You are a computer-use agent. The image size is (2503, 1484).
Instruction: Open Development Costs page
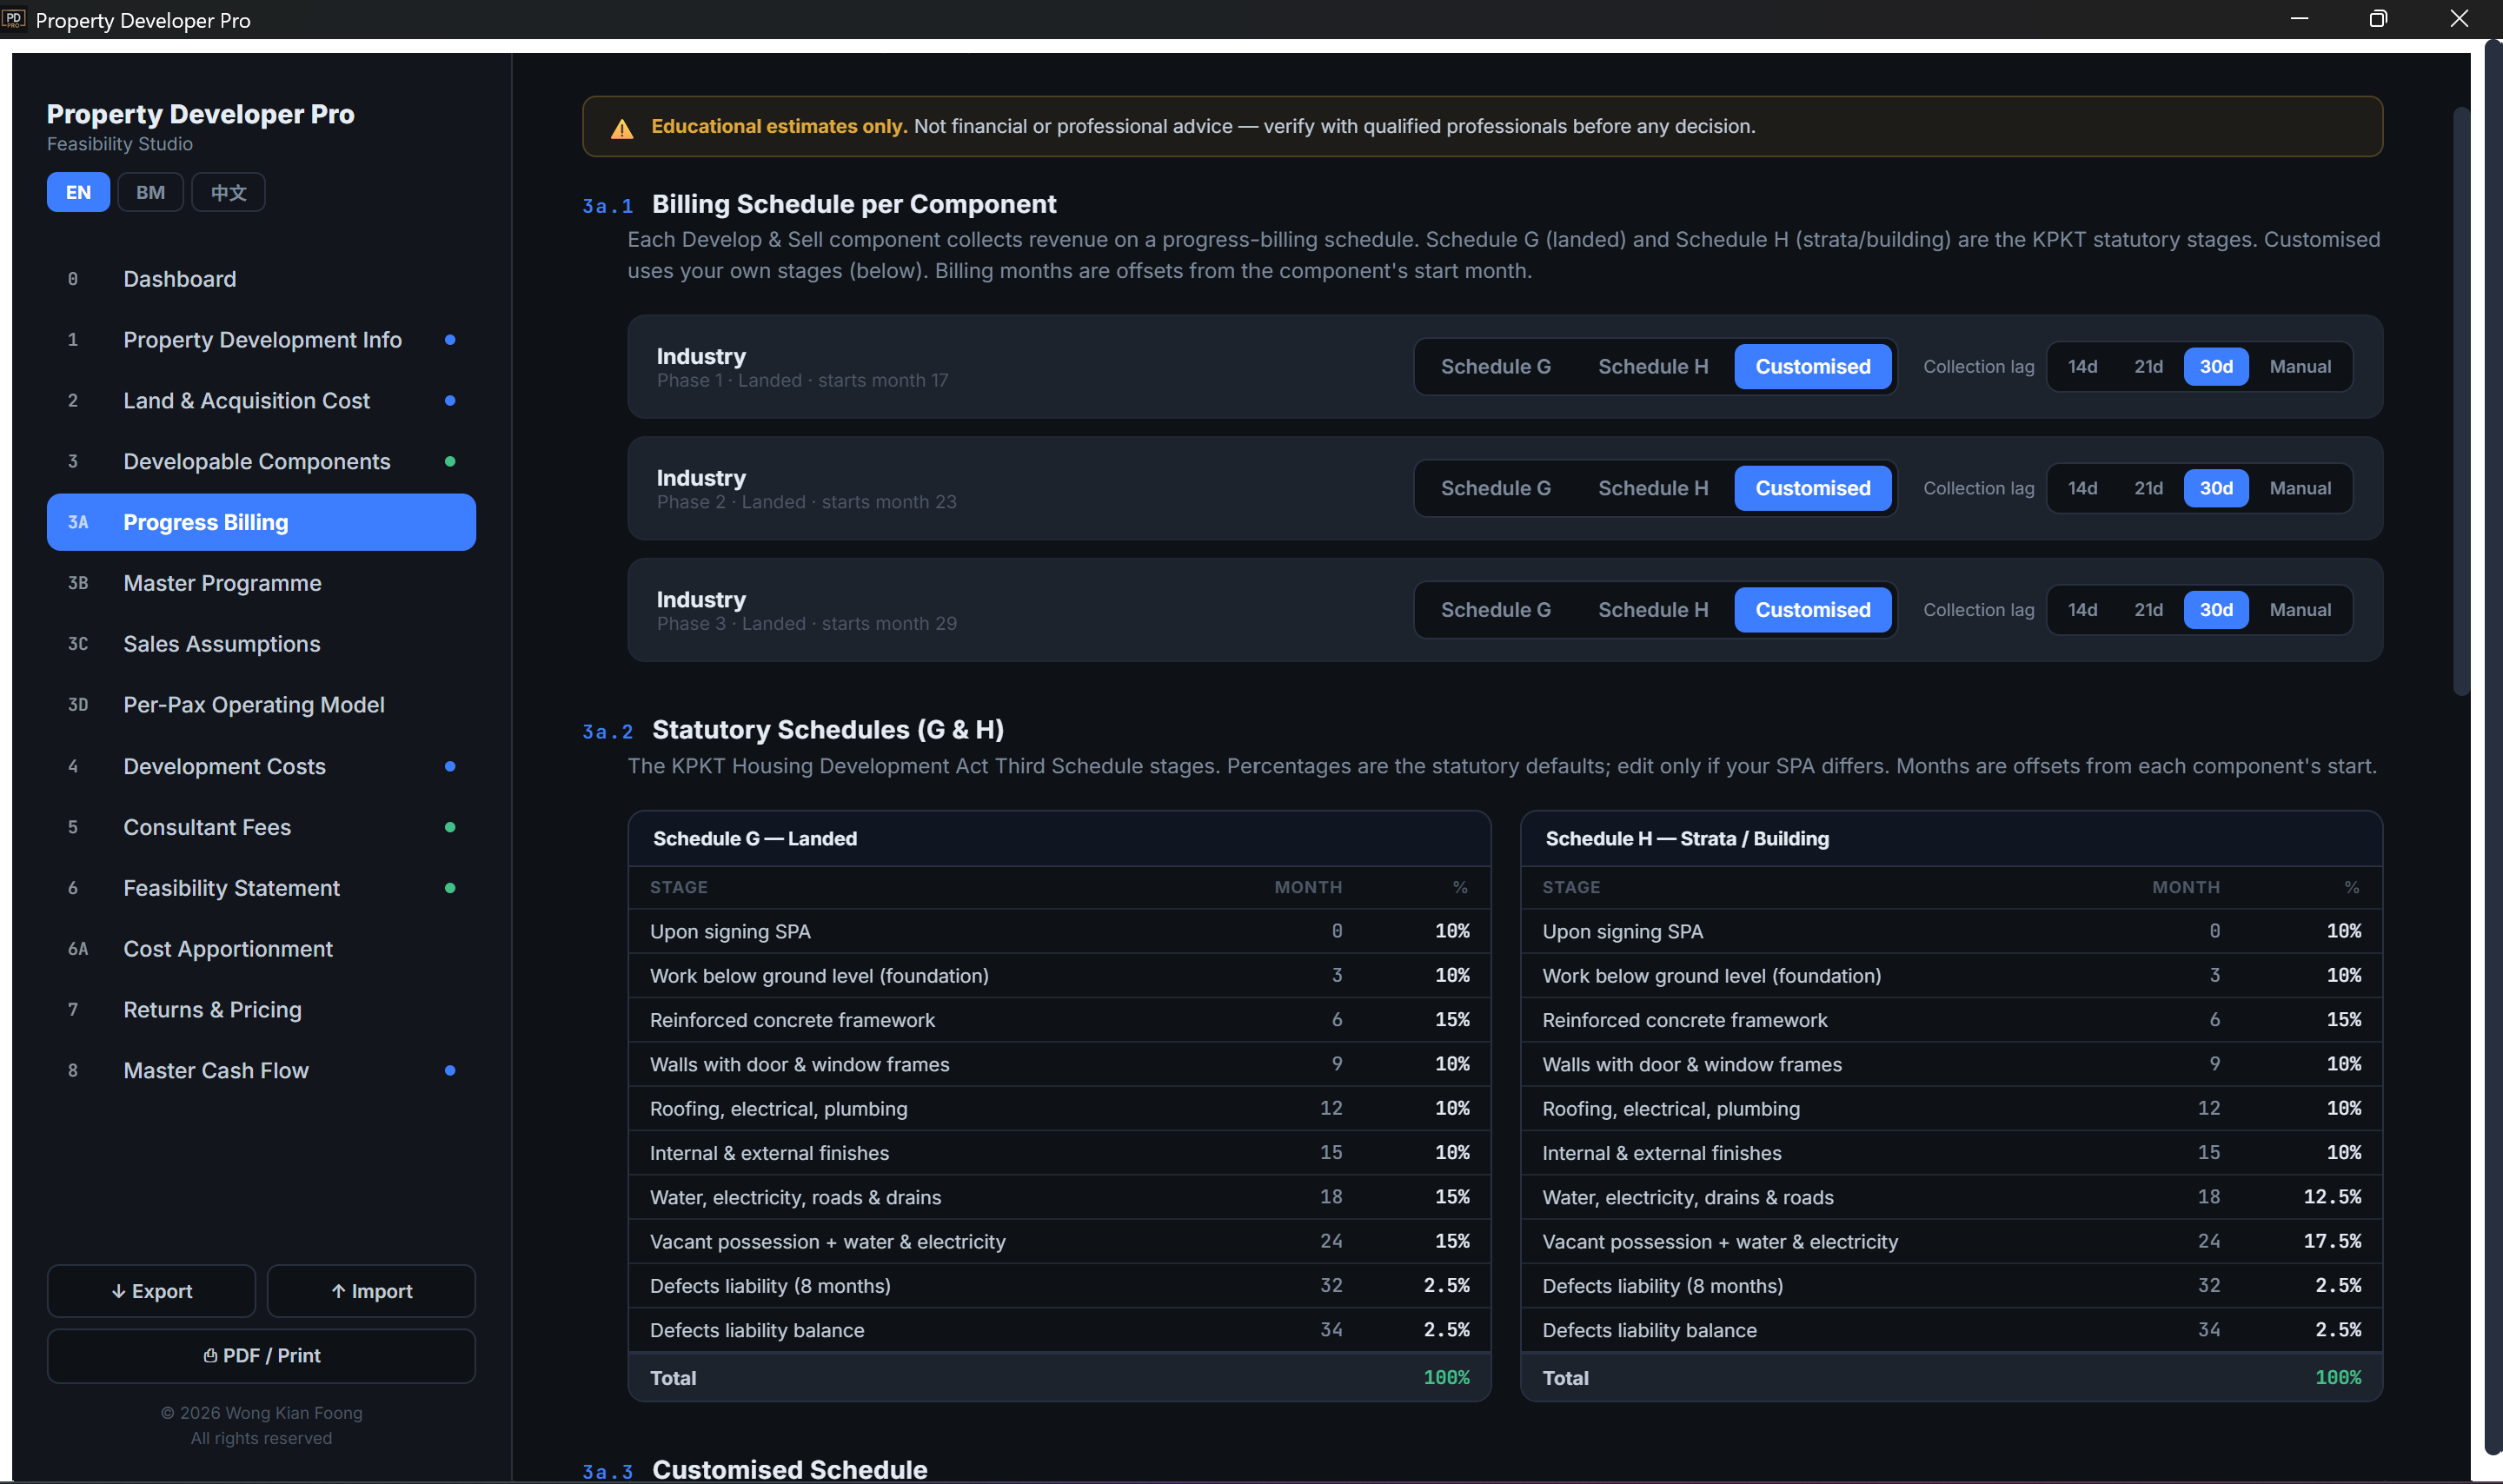coord(261,766)
